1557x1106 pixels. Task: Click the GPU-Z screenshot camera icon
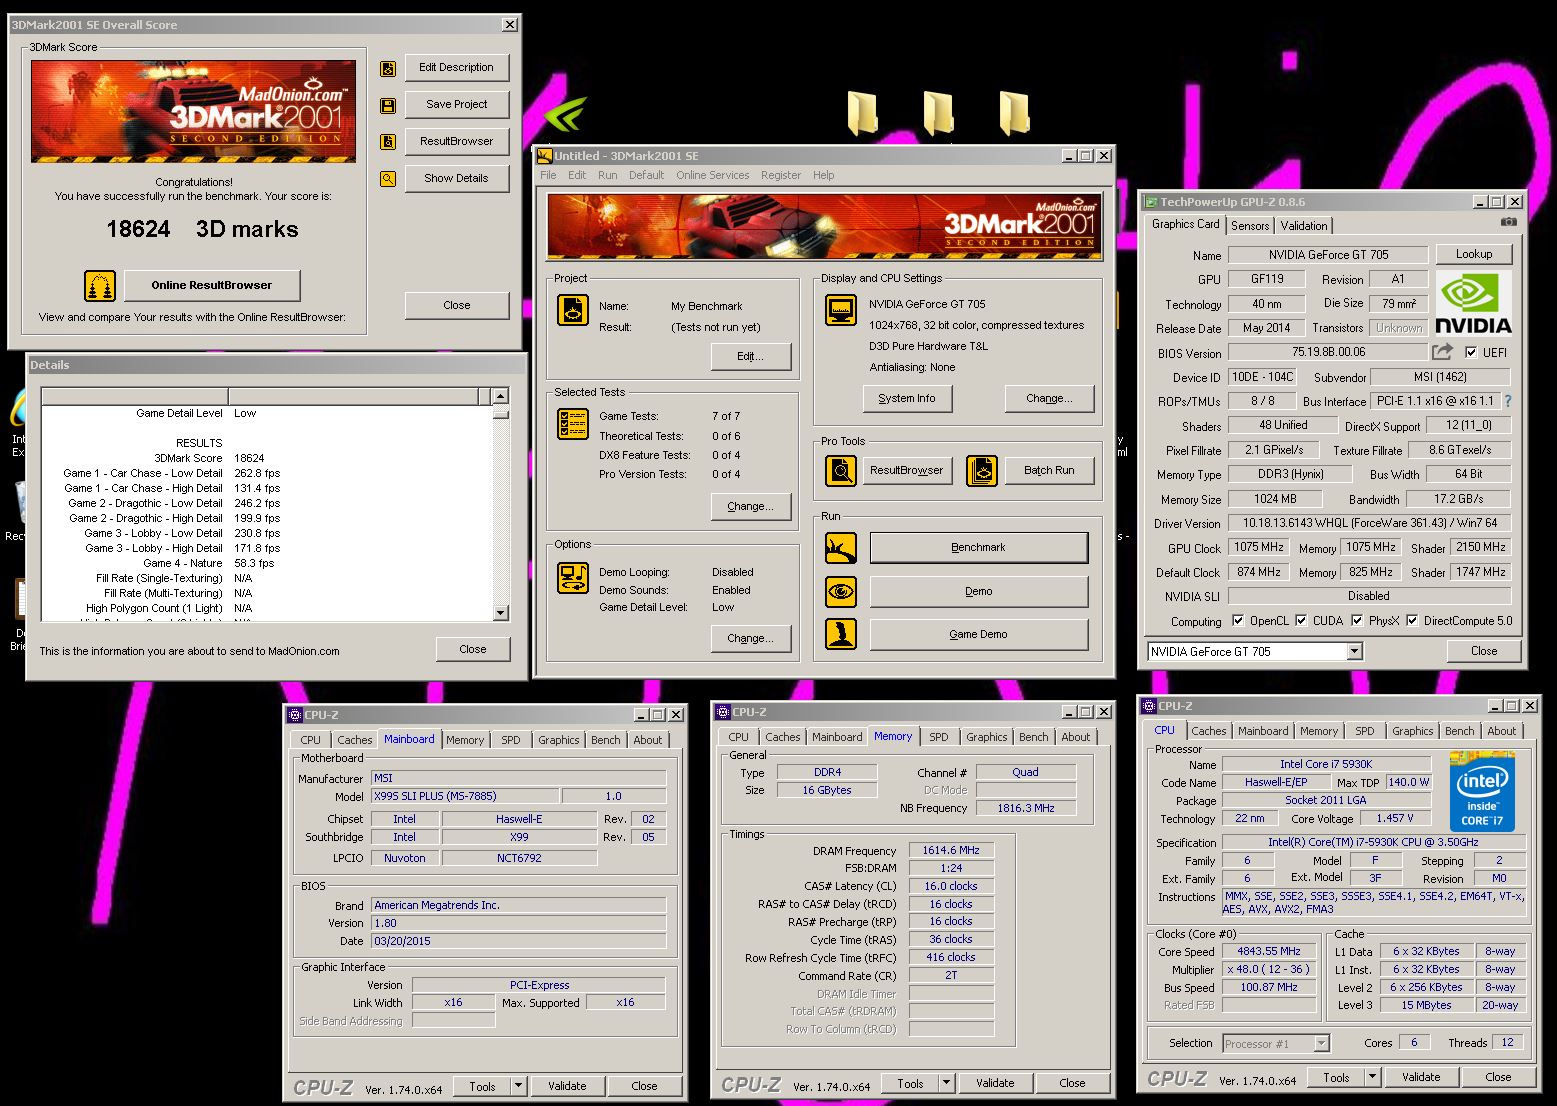[x=1508, y=222]
